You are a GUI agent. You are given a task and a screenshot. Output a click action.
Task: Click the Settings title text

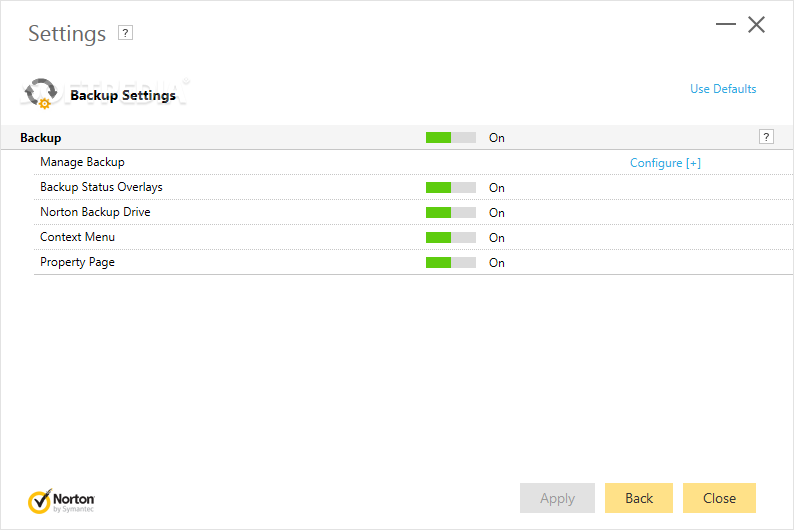click(67, 33)
